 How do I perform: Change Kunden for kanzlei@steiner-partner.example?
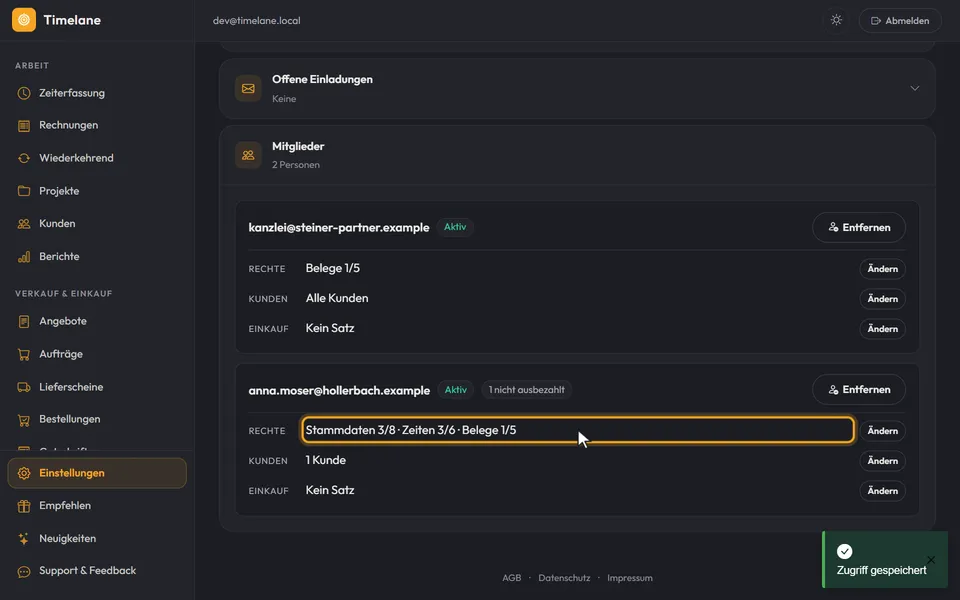point(882,299)
